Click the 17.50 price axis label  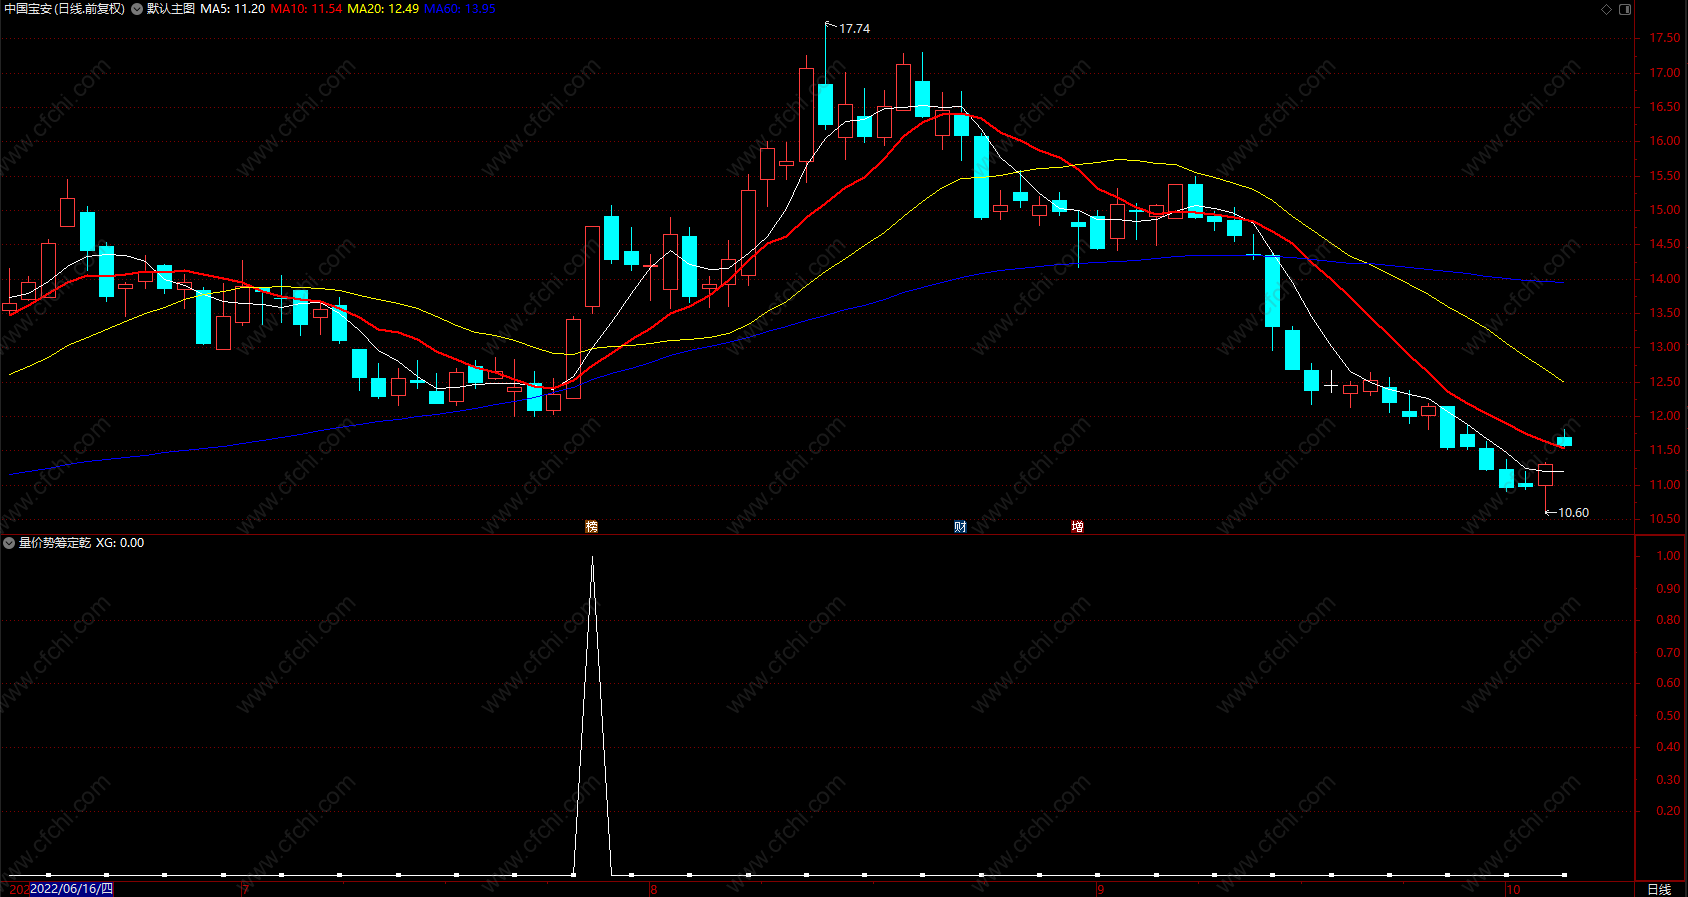[x=1665, y=38]
